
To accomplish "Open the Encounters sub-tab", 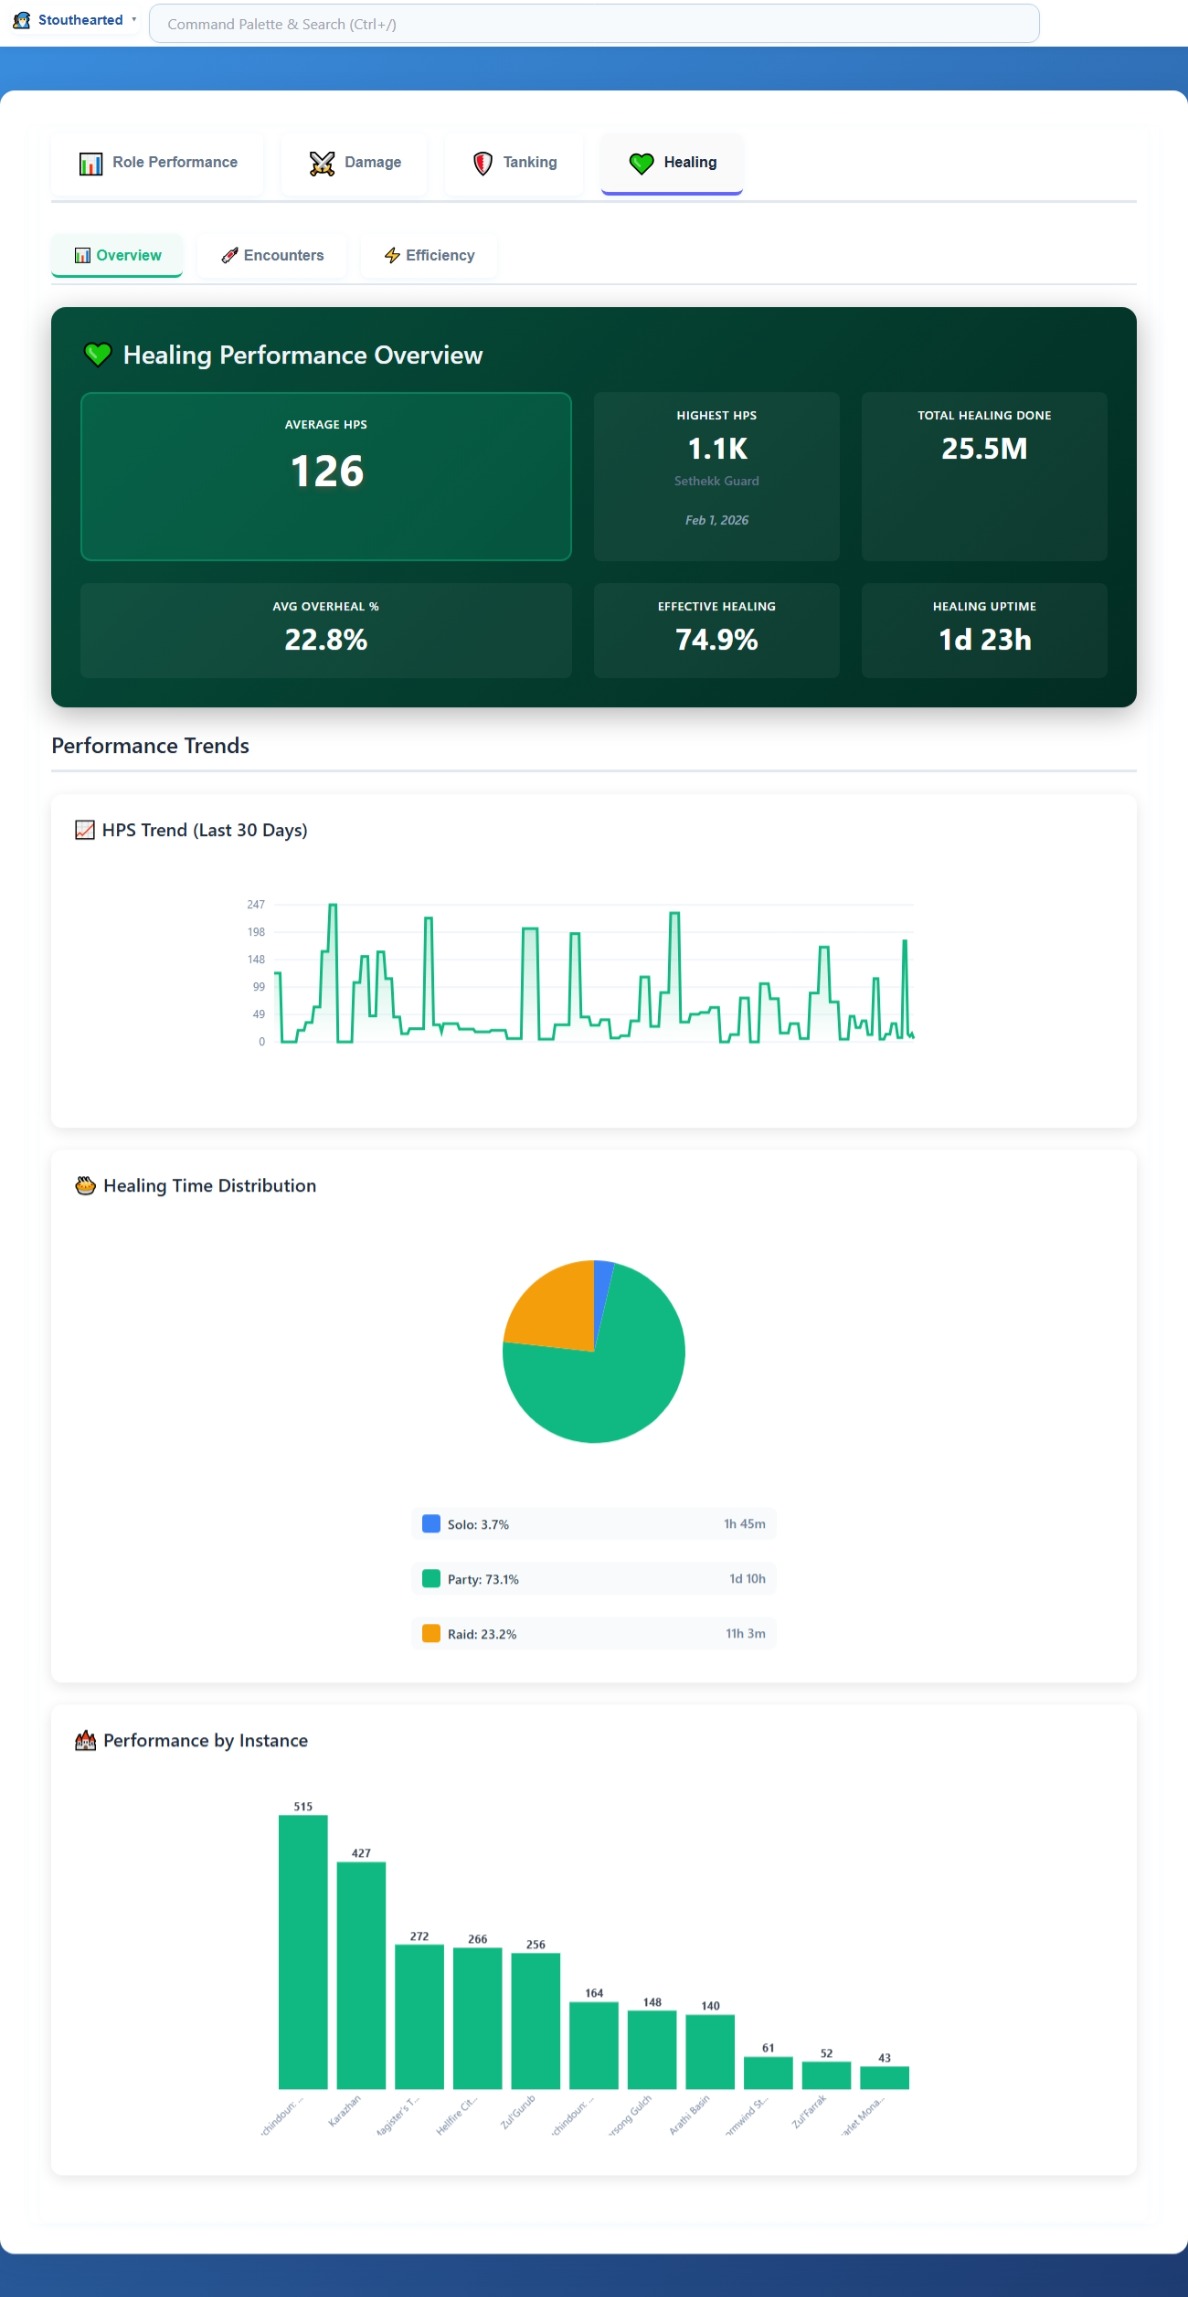I will (272, 256).
